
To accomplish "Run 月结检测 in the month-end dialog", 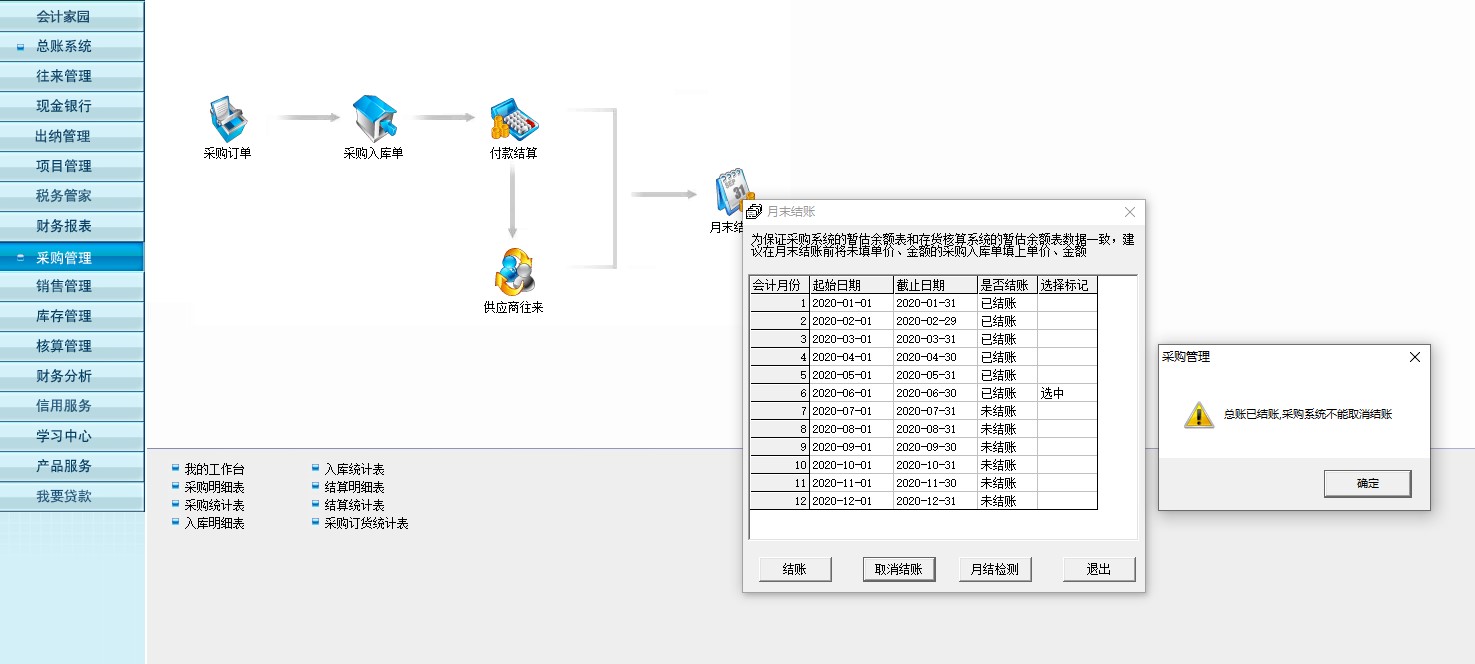I will (x=995, y=569).
